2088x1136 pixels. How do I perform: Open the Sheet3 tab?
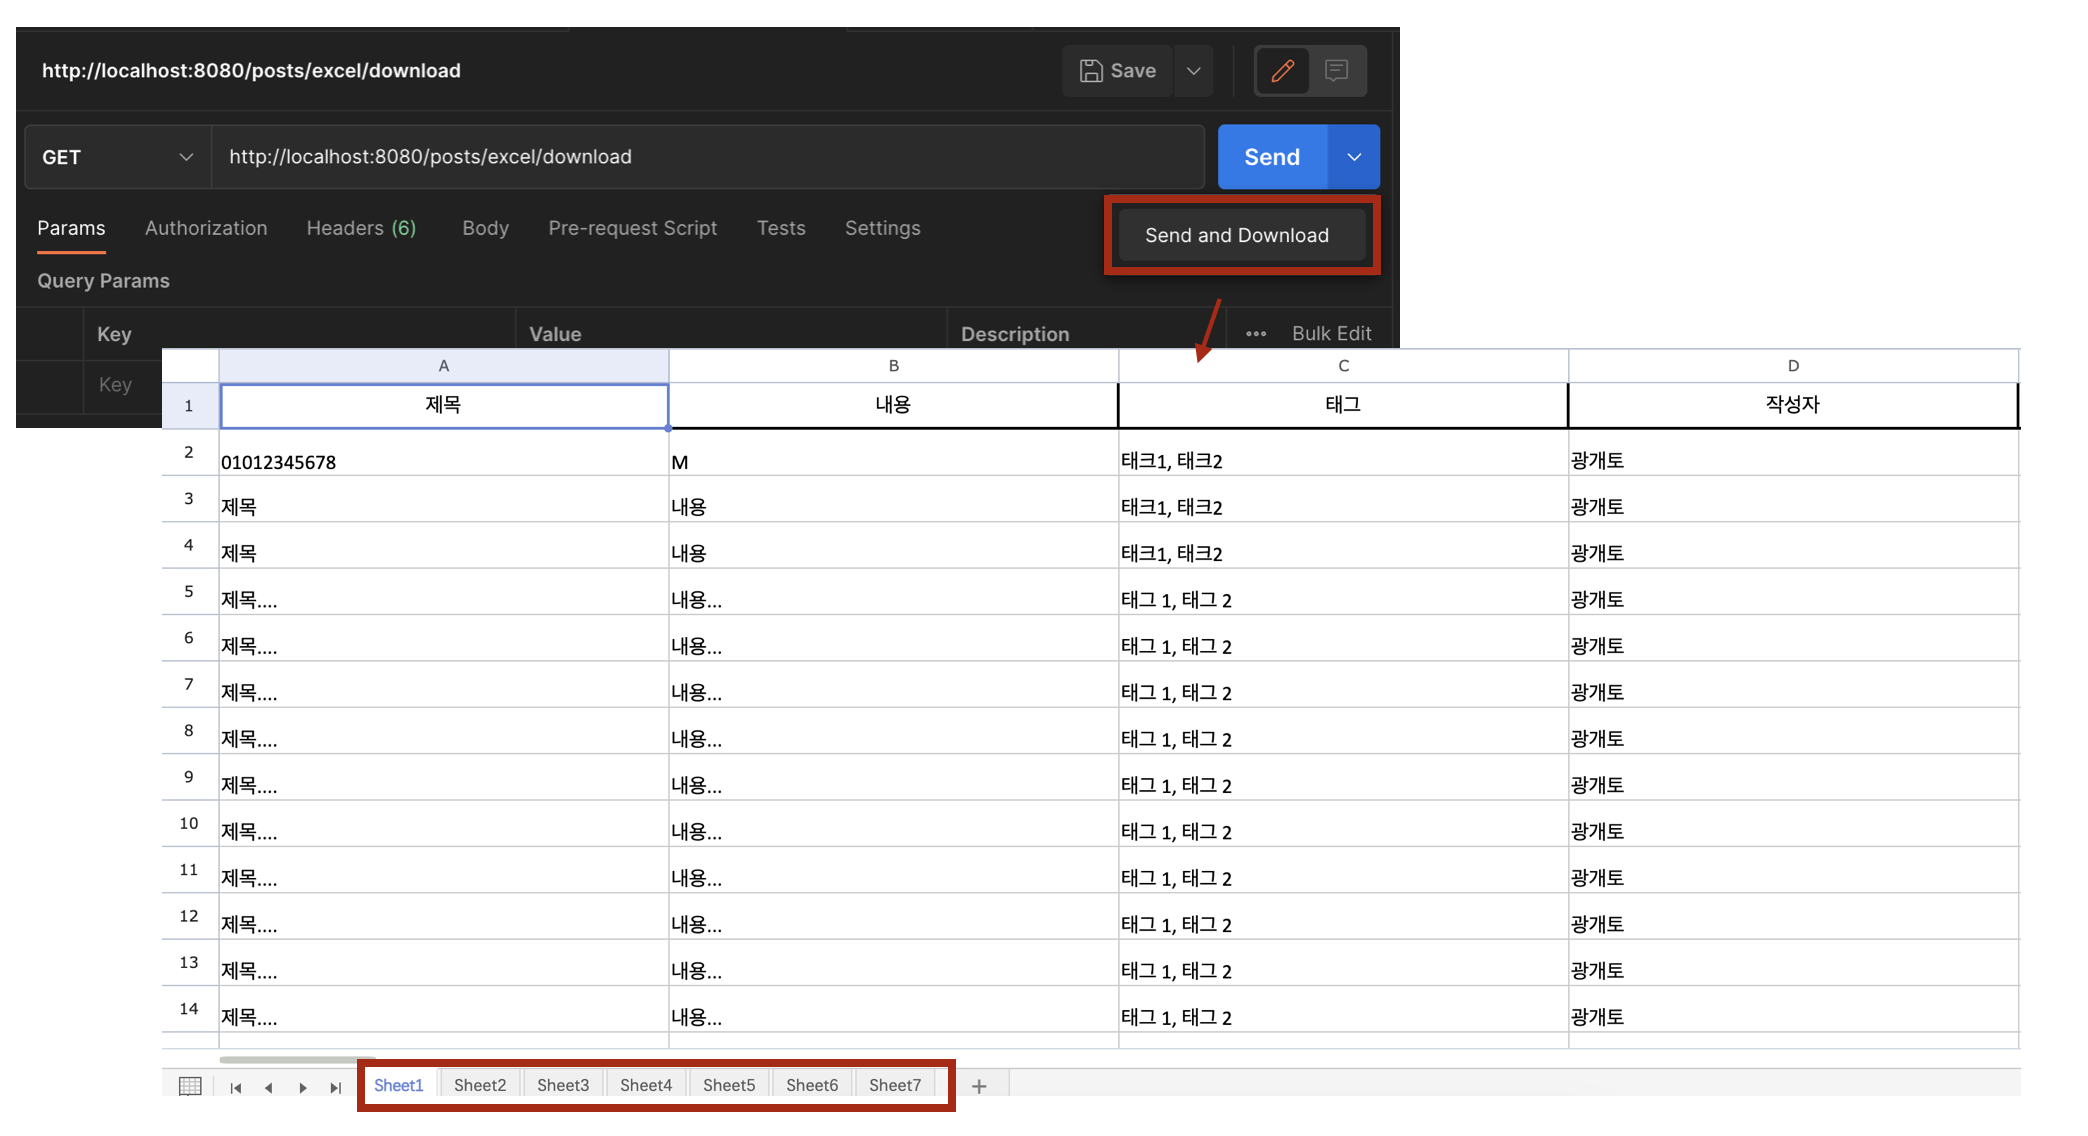coord(563,1085)
